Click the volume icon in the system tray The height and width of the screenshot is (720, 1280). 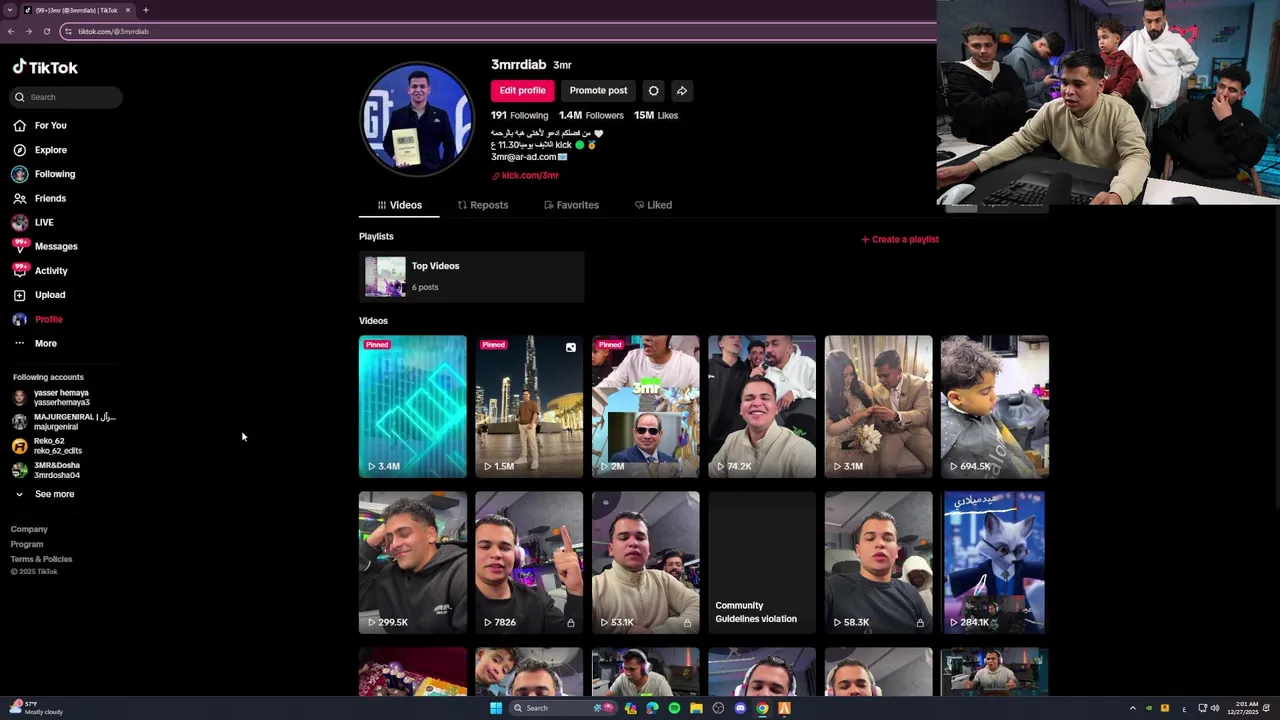(1214, 708)
